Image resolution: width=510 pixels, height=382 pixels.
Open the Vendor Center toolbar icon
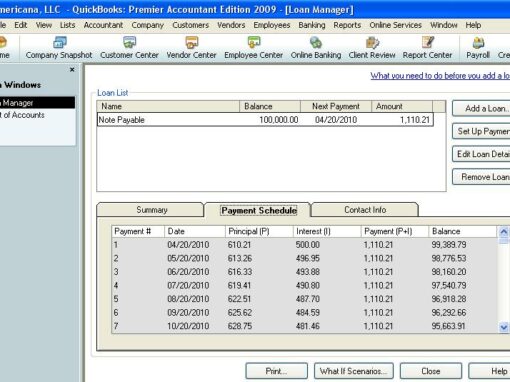(x=191, y=48)
